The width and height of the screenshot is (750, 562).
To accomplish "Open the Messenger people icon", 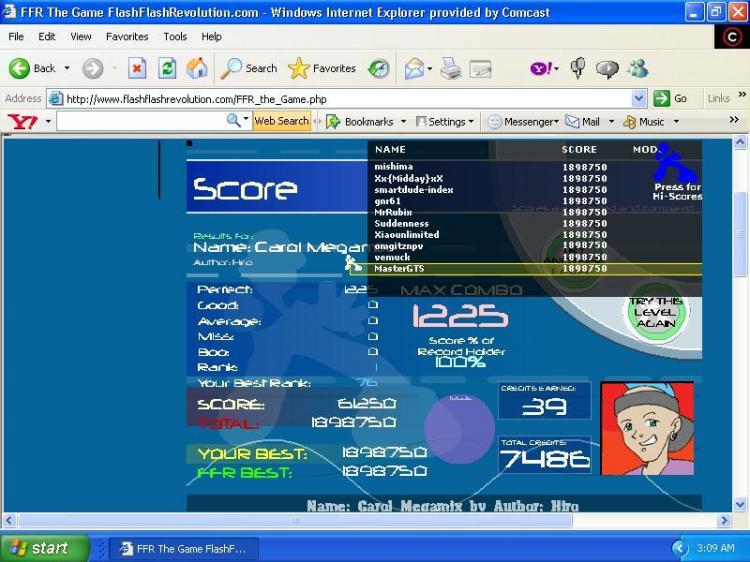I will click(638, 68).
